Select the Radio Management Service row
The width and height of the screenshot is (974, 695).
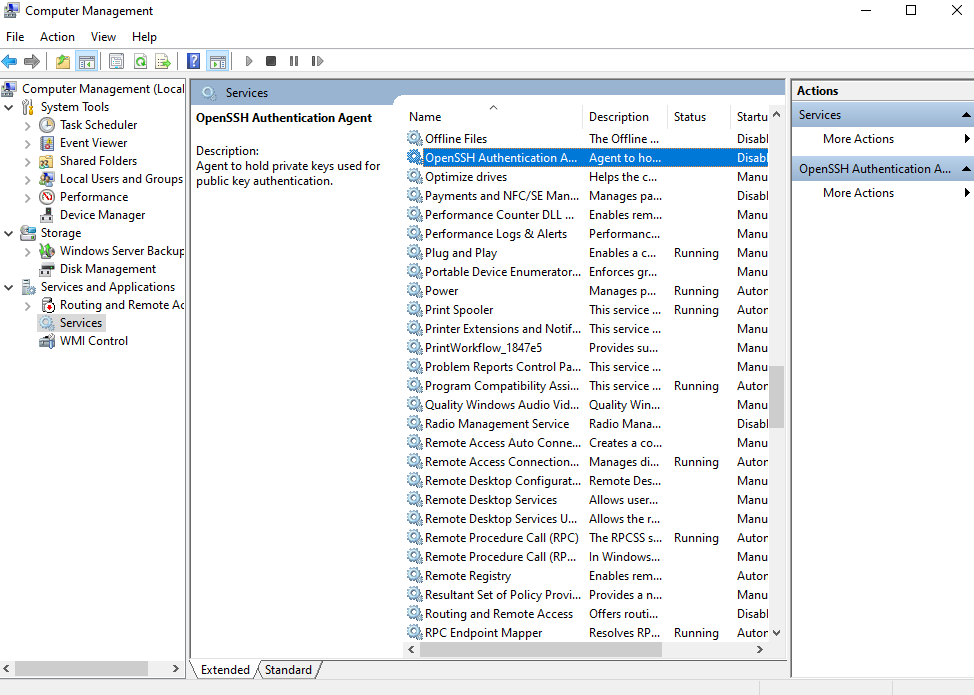(587, 424)
